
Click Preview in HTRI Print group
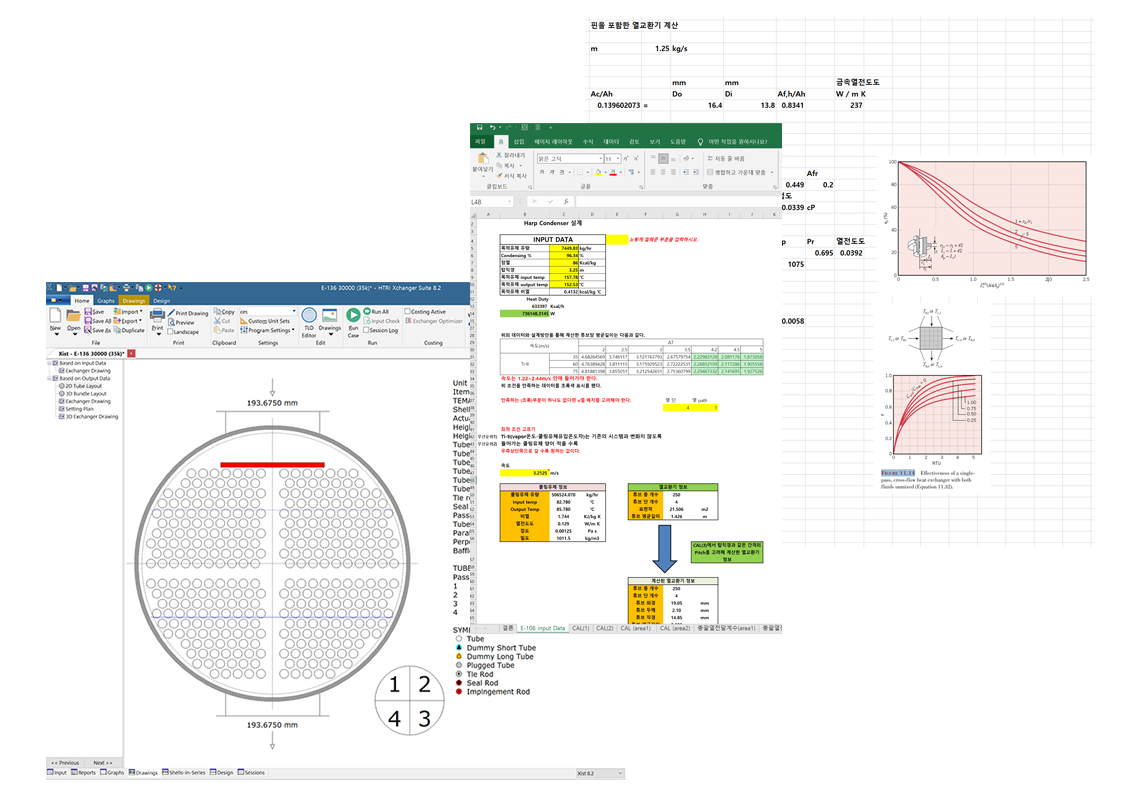tap(182, 323)
